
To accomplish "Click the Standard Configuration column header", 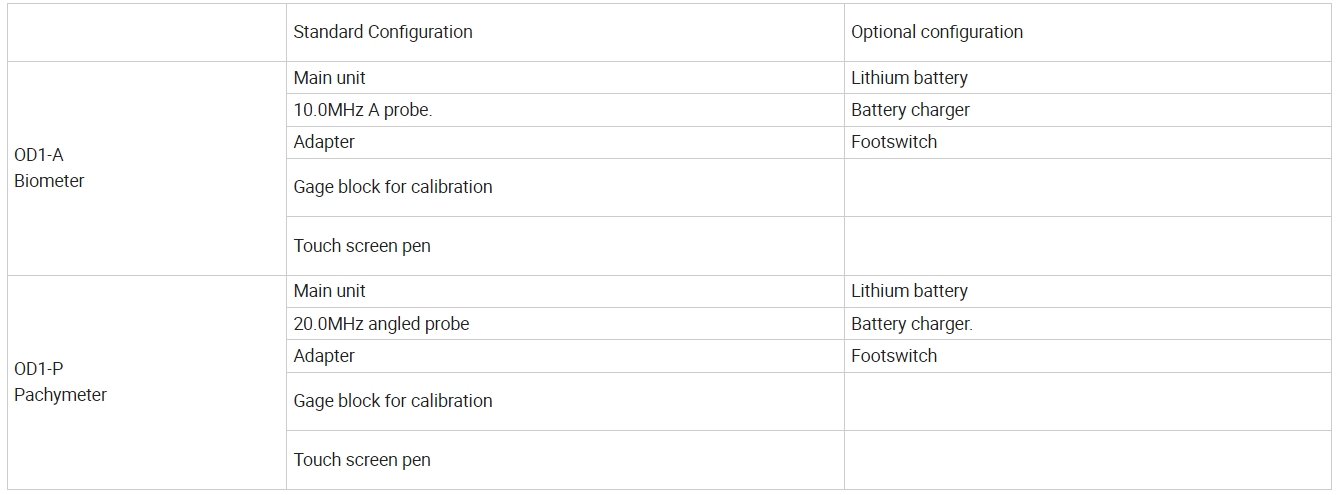I will (383, 32).
